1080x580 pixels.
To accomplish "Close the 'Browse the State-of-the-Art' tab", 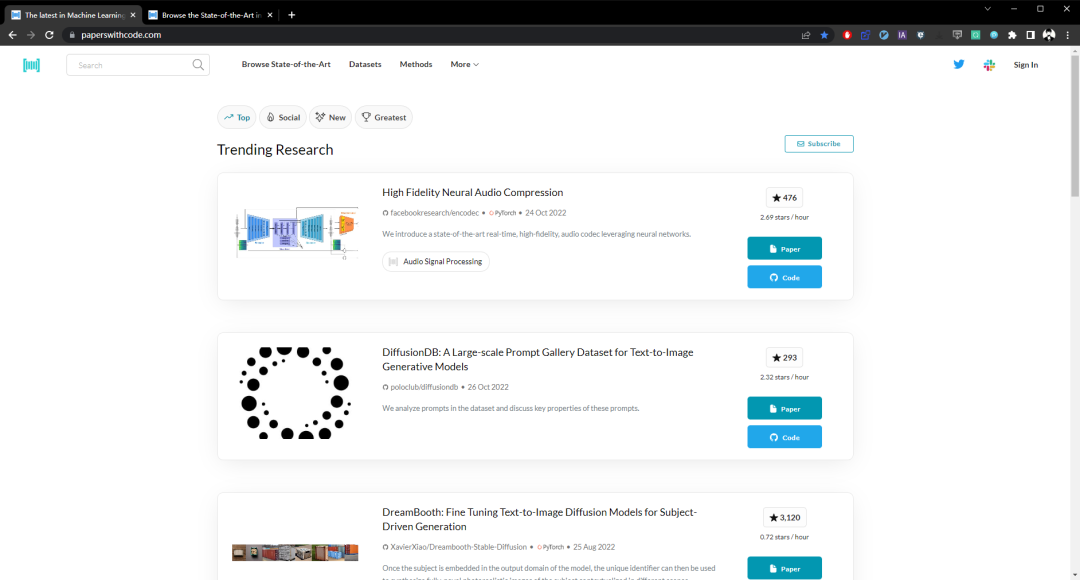I will (270, 14).
